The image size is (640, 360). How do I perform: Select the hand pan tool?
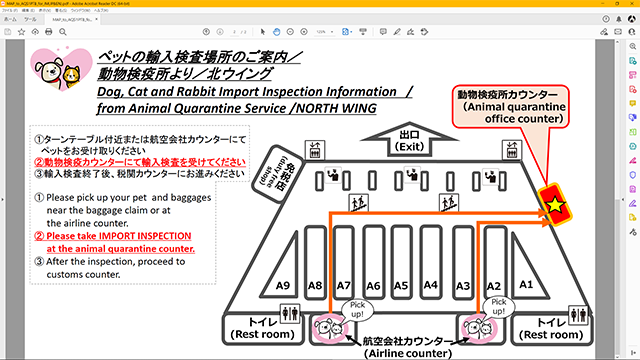click(276, 32)
